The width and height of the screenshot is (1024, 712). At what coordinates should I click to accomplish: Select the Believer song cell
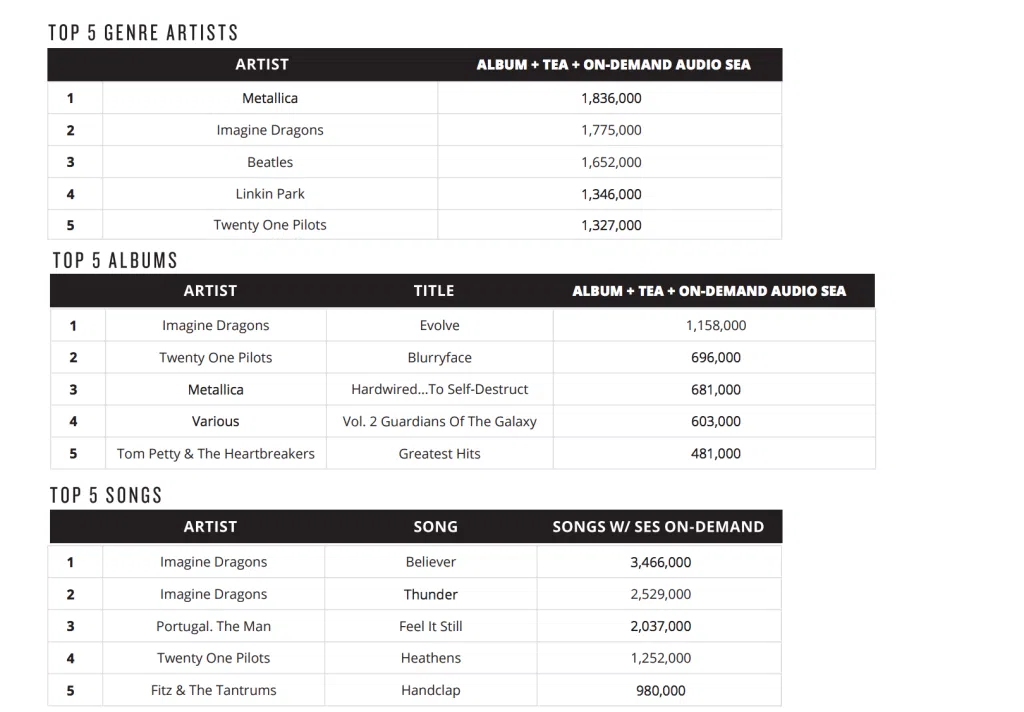[x=431, y=562]
